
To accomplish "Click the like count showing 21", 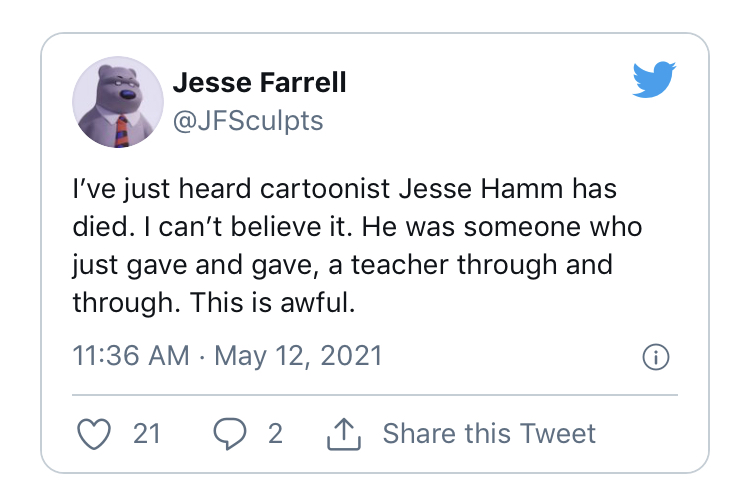I will click(146, 433).
